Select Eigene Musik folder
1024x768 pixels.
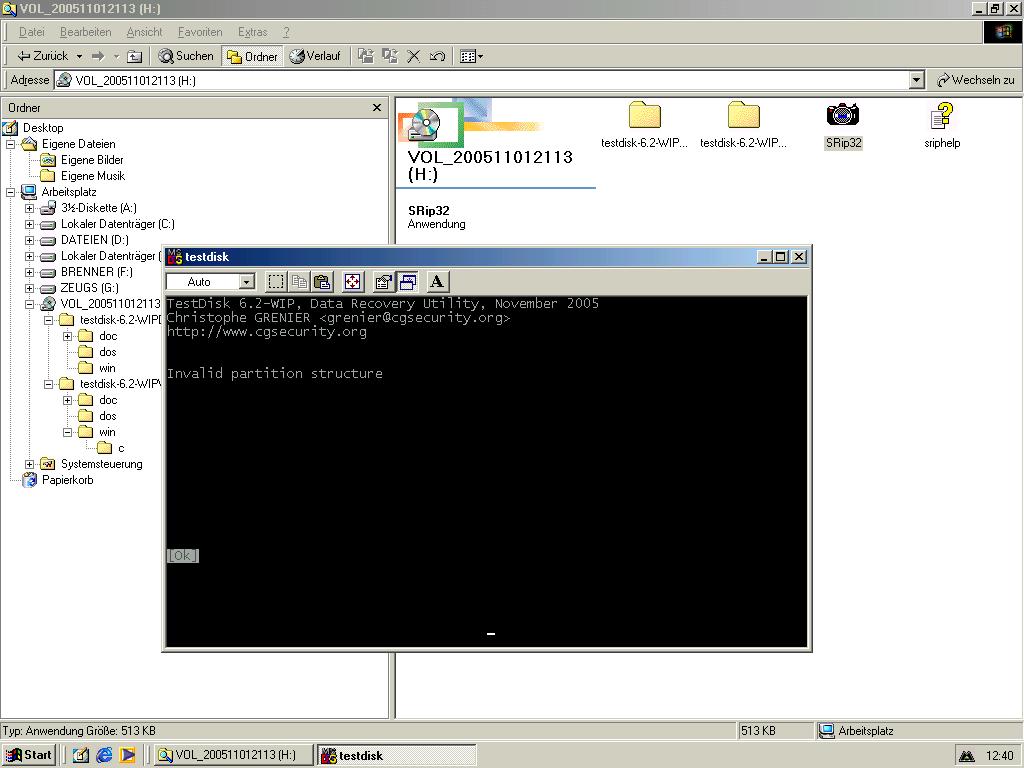pyautogui.click(x=93, y=176)
